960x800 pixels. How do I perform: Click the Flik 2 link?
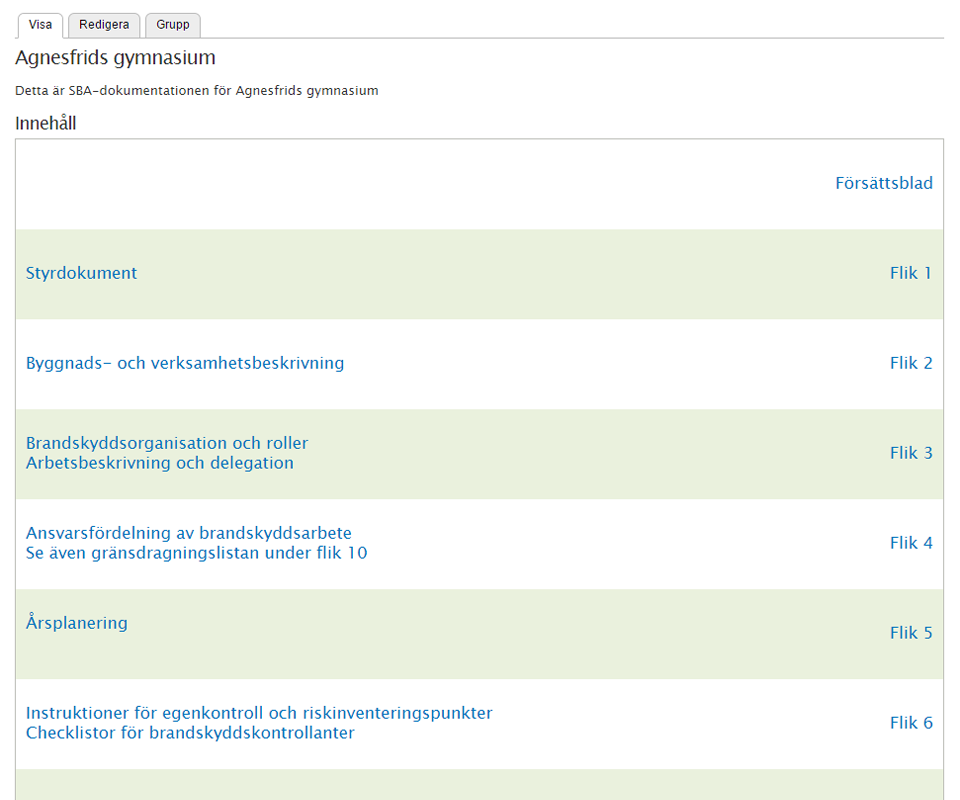[910, 363]
